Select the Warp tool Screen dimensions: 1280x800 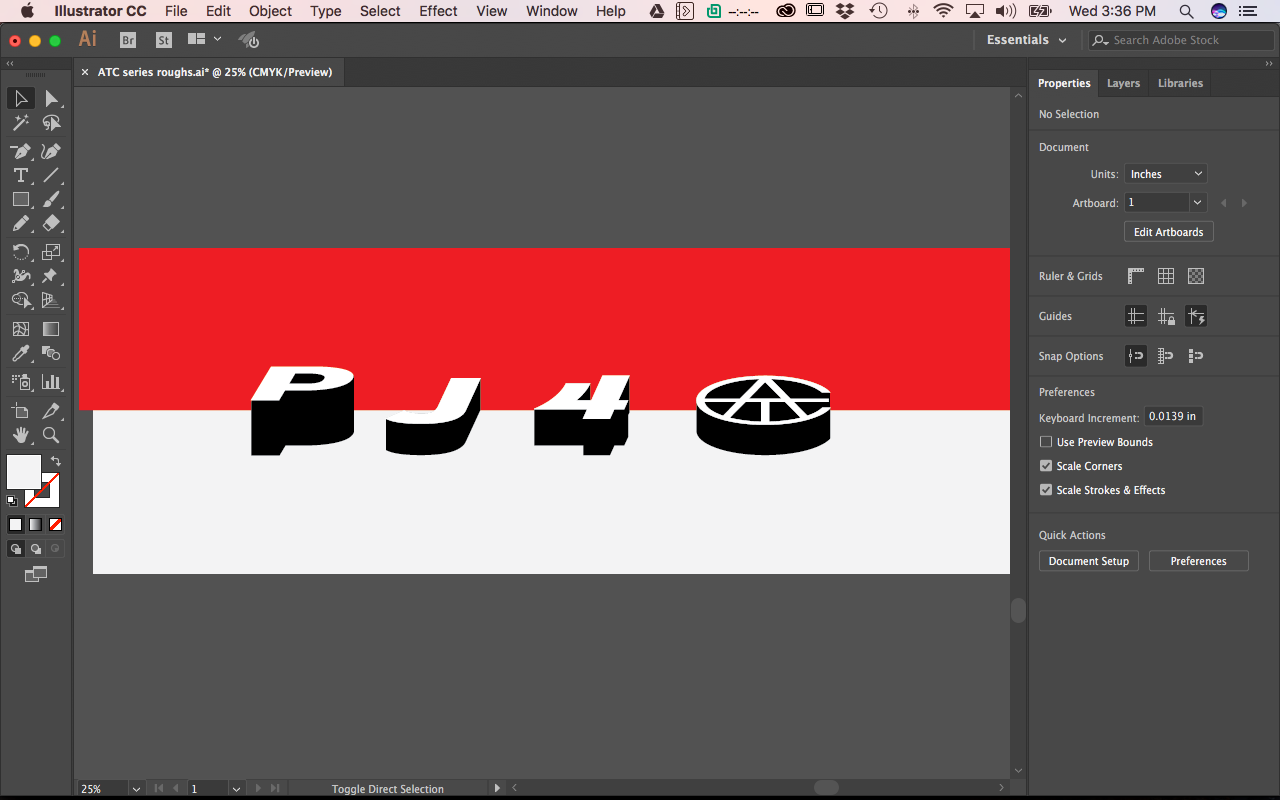coord(21,276)
